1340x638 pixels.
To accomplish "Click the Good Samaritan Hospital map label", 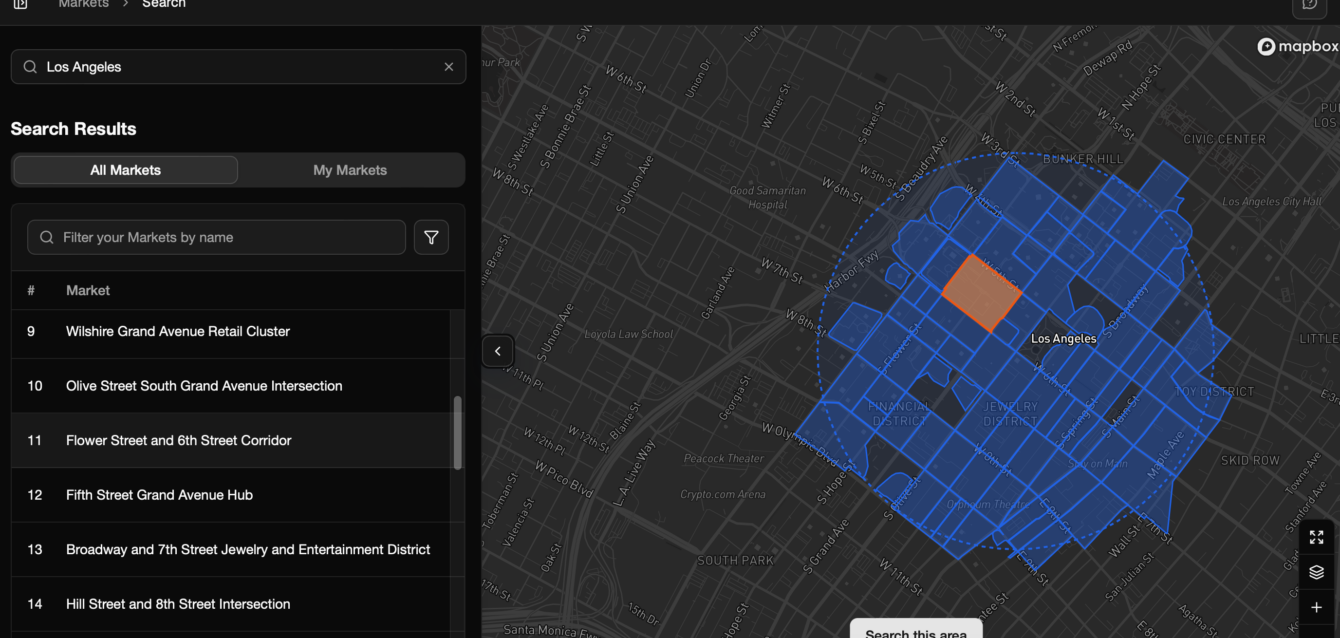I will (x=767, y=197).
